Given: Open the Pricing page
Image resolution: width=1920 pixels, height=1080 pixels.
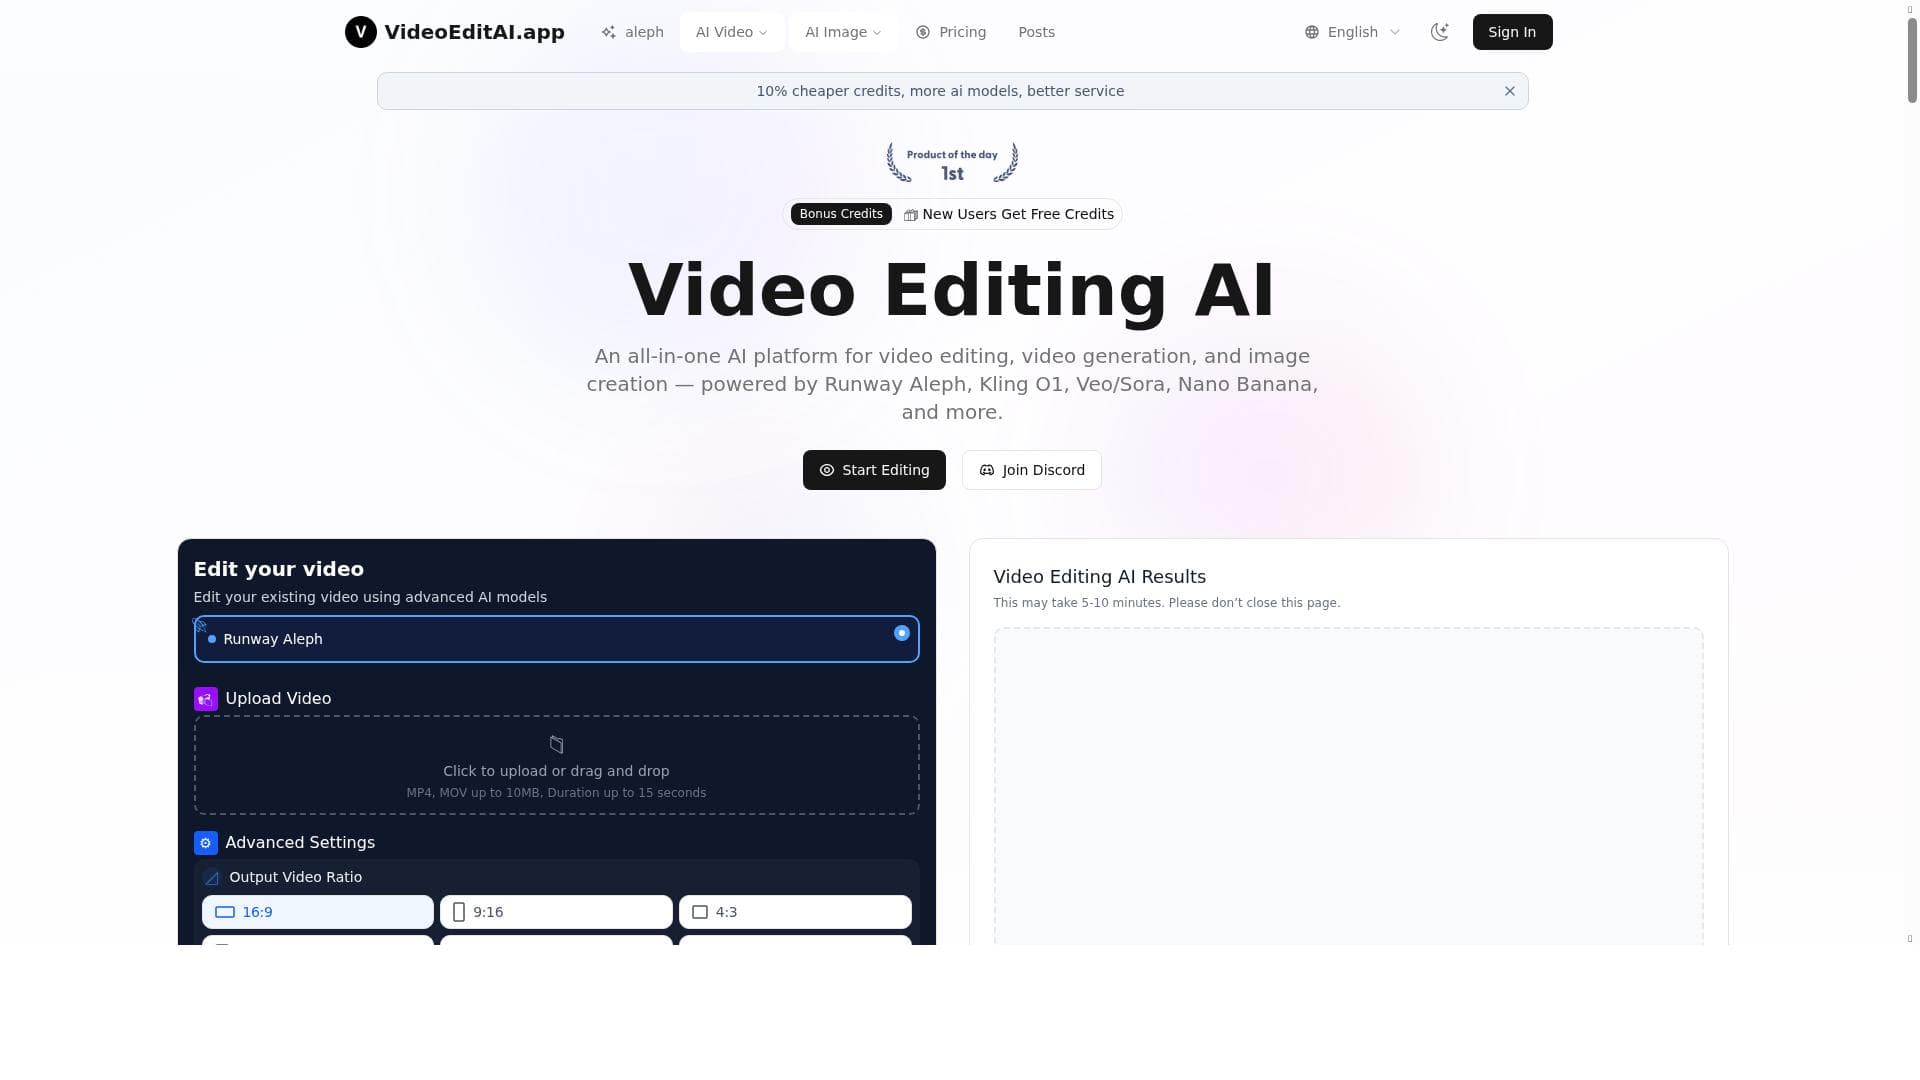Looking at the screenshot, I should tap(951, 32).
